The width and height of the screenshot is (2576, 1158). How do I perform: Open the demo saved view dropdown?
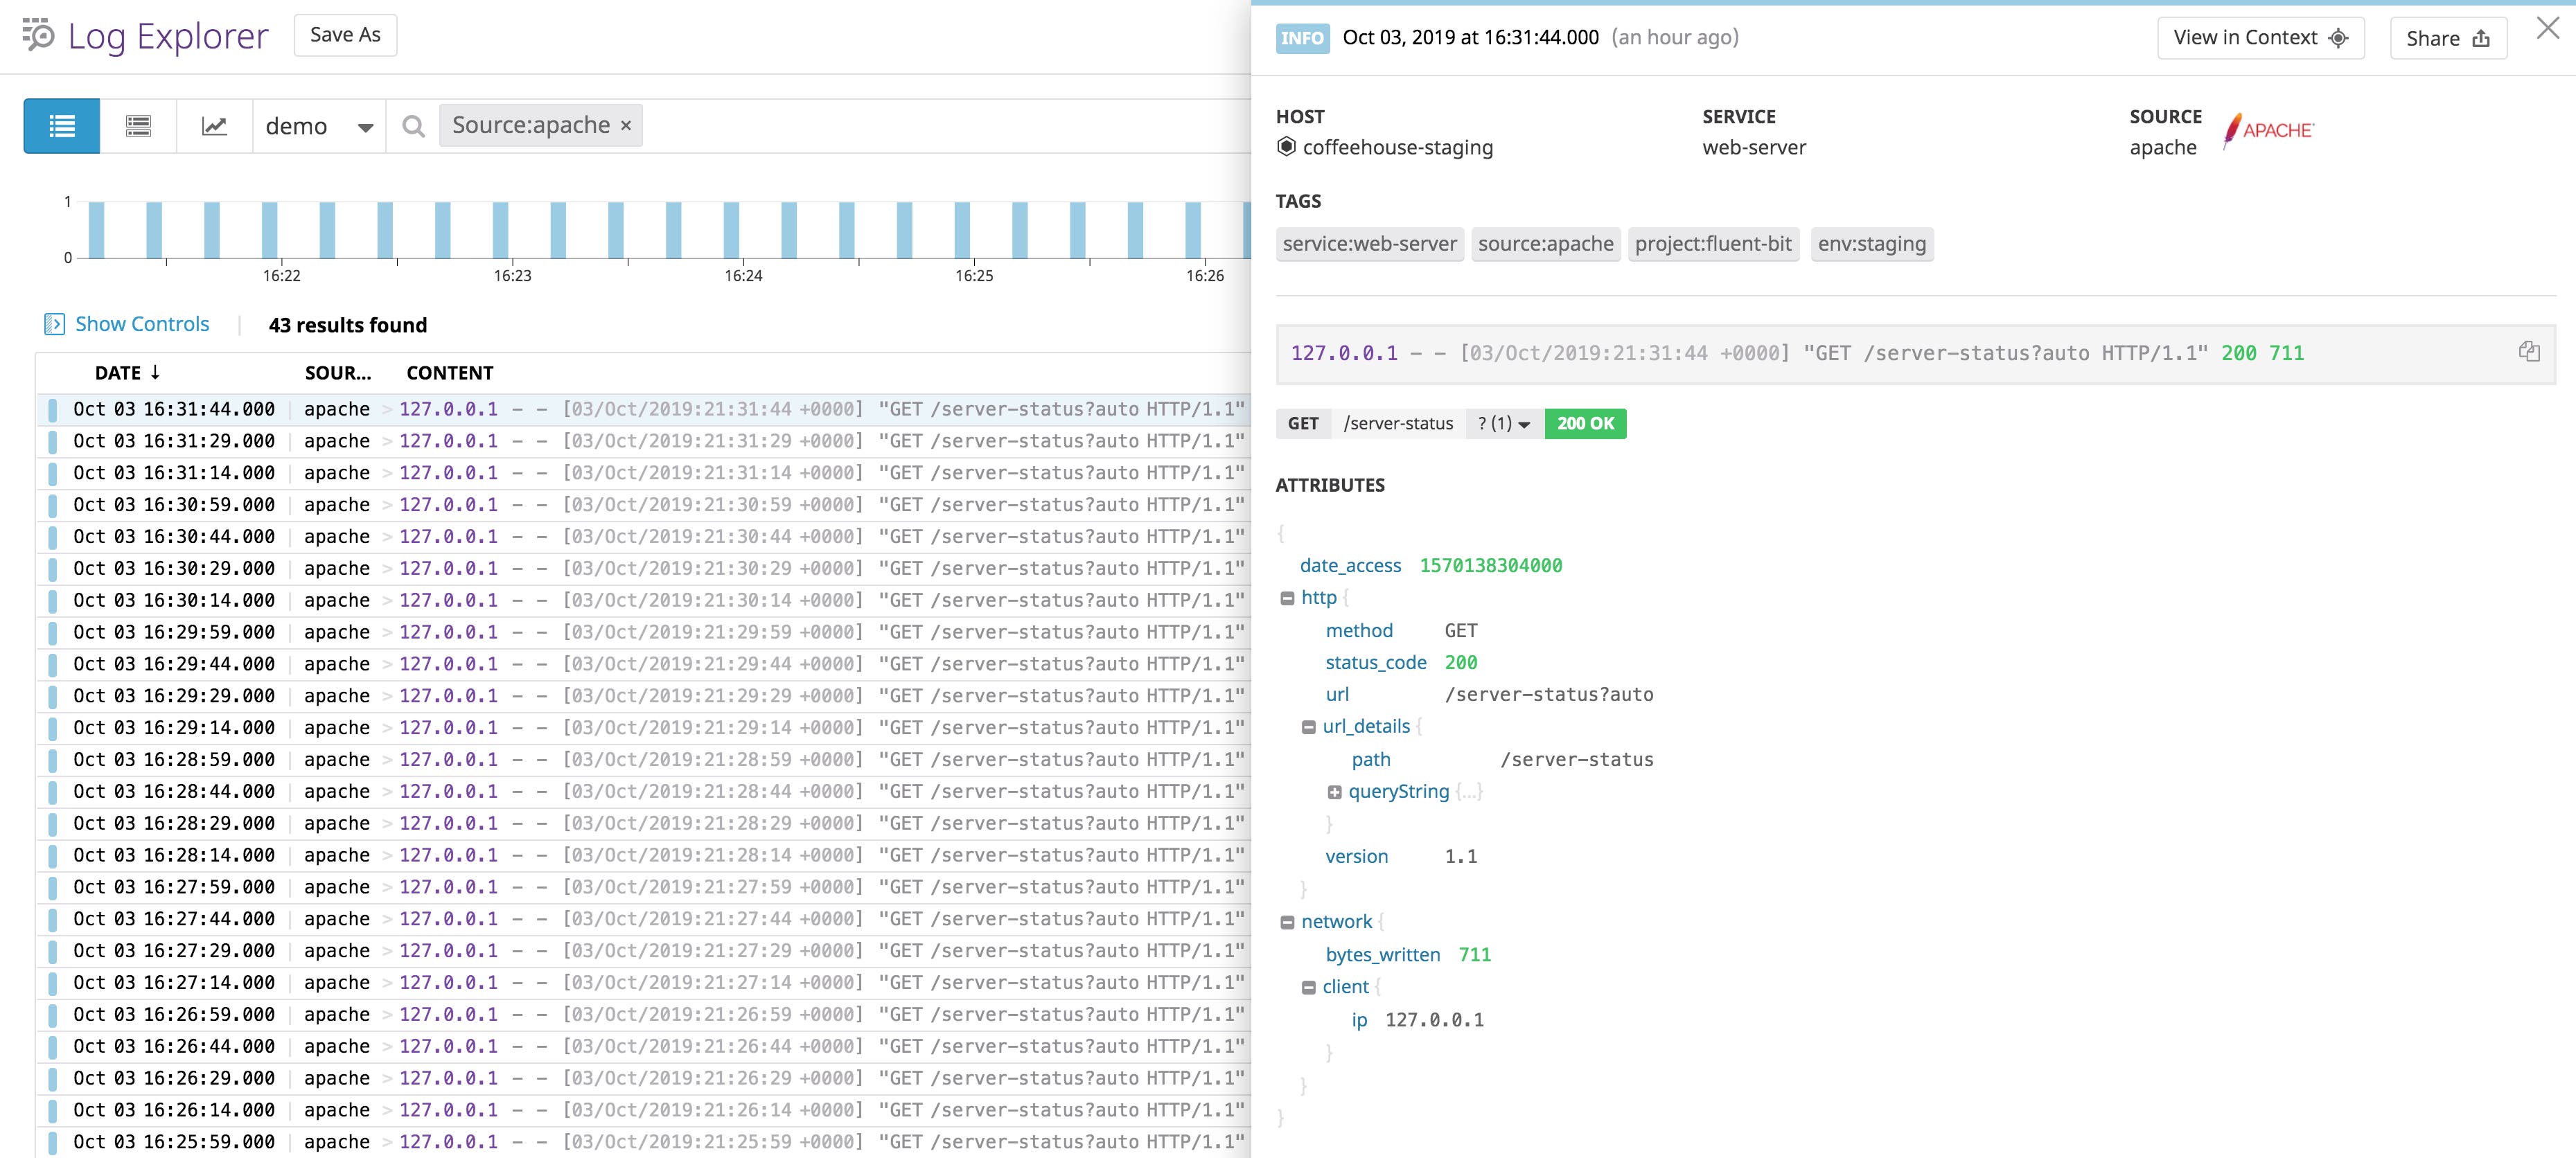tap(317, 125)
